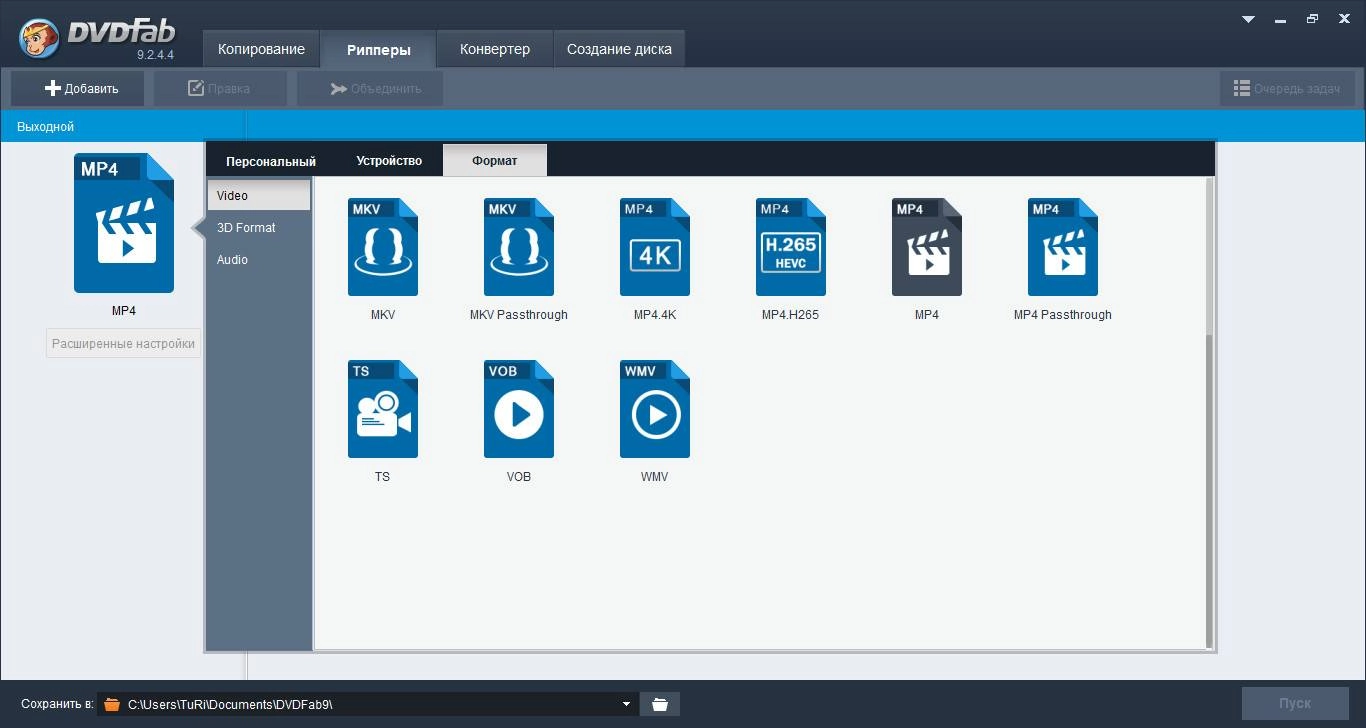
Task: Select the TS format icon
Action: [x=383, y=409]
